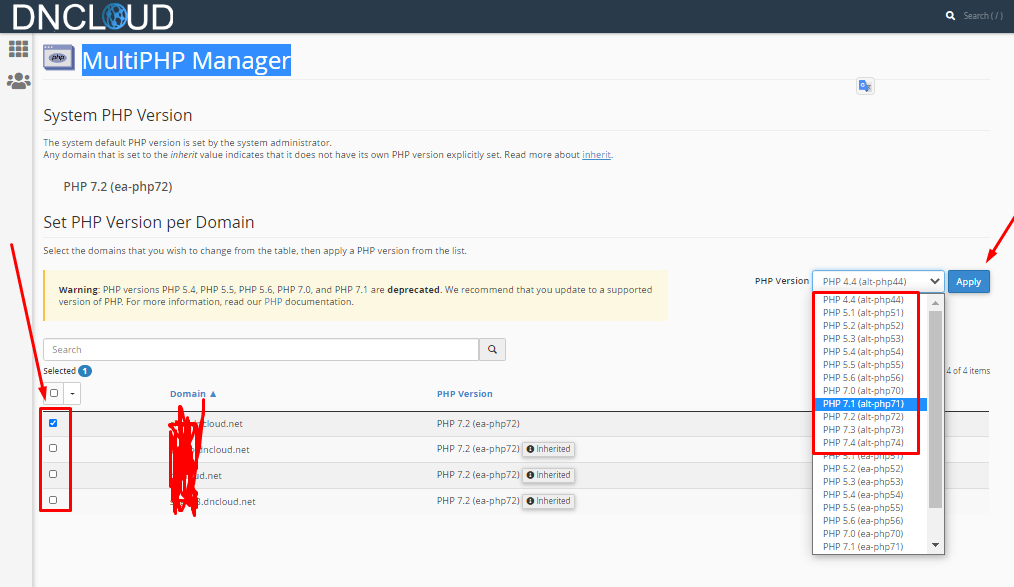Select PHP 4.4 (alt-php44) from list
The width and height of the screenshot is (1014, 587).
863,299
